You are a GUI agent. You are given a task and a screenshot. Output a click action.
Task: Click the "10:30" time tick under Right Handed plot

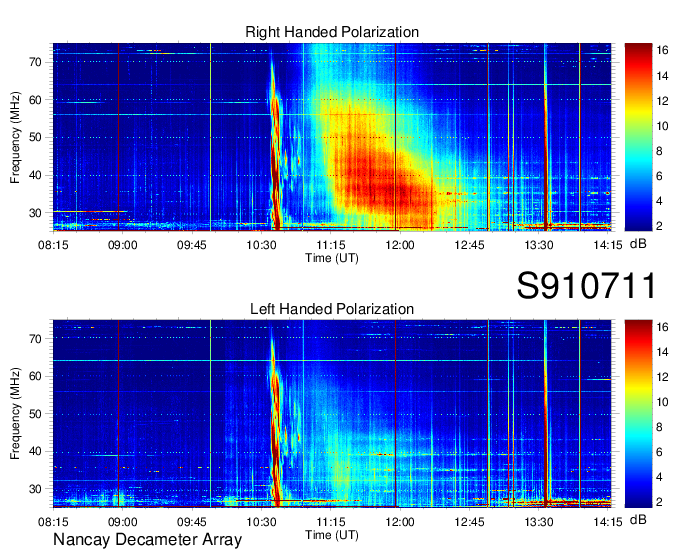tap(261, 245)
